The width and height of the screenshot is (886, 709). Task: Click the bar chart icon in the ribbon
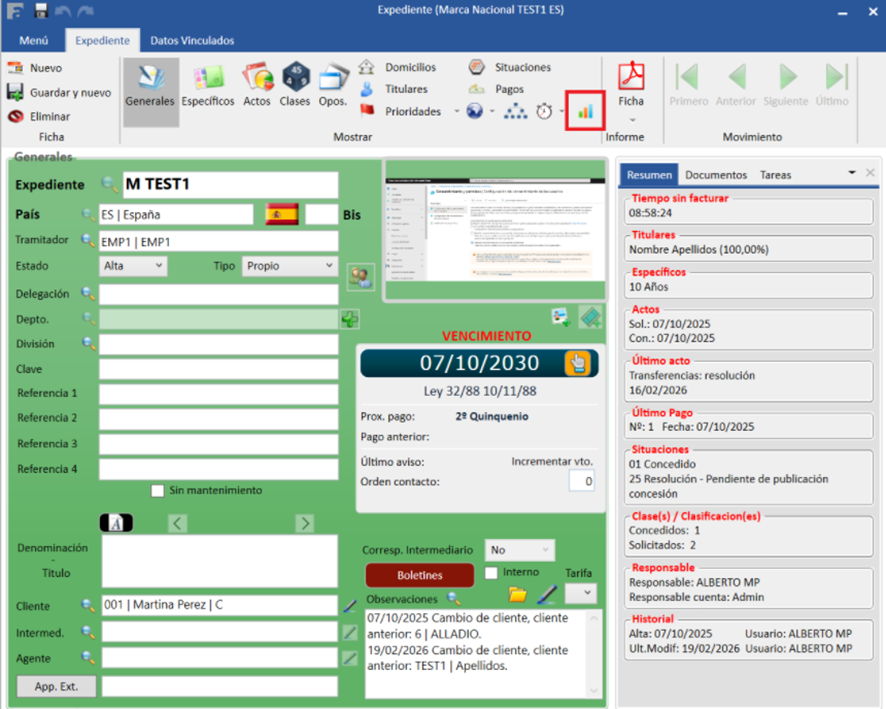tap(585, 111)
